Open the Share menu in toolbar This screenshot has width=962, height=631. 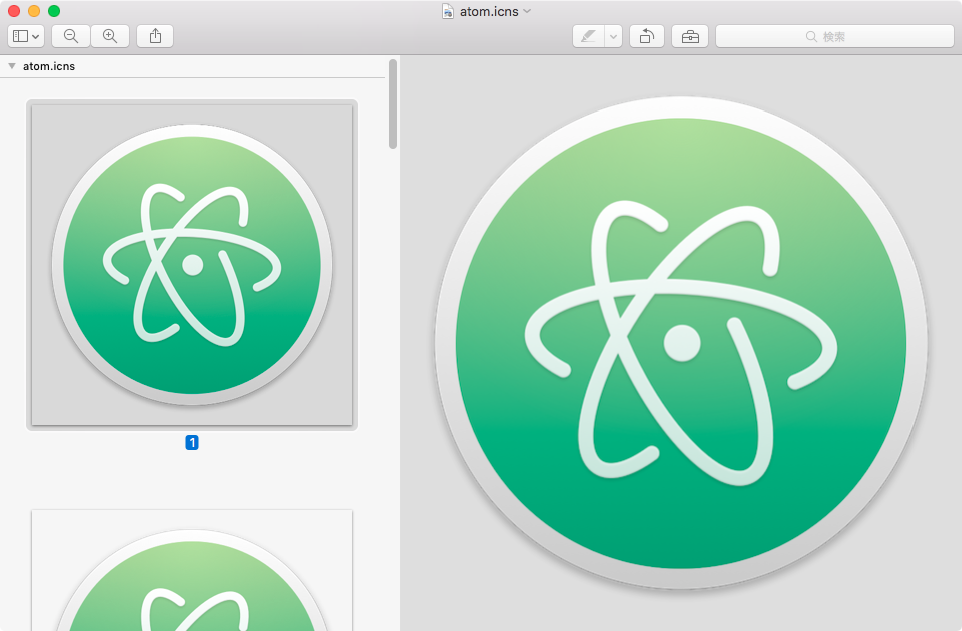[155, 36]
